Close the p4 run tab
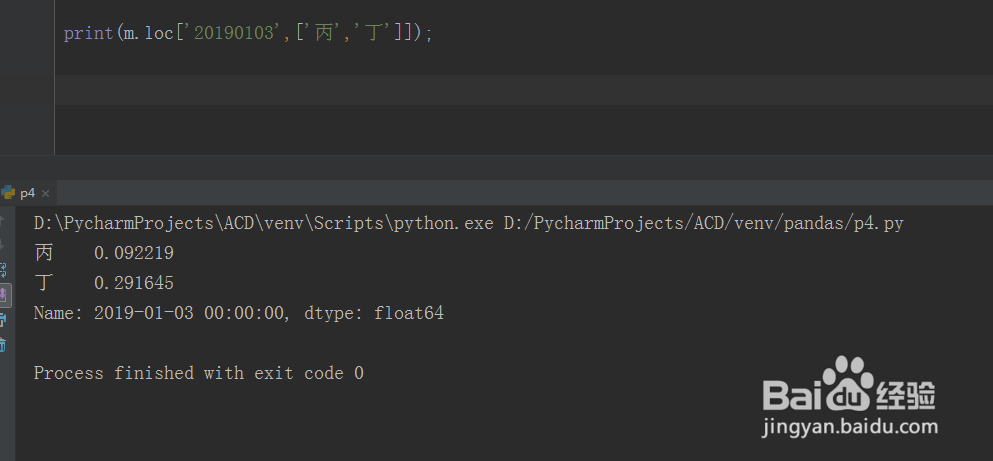The height and width of the screenshot is (461, 993). pos(46,193)
